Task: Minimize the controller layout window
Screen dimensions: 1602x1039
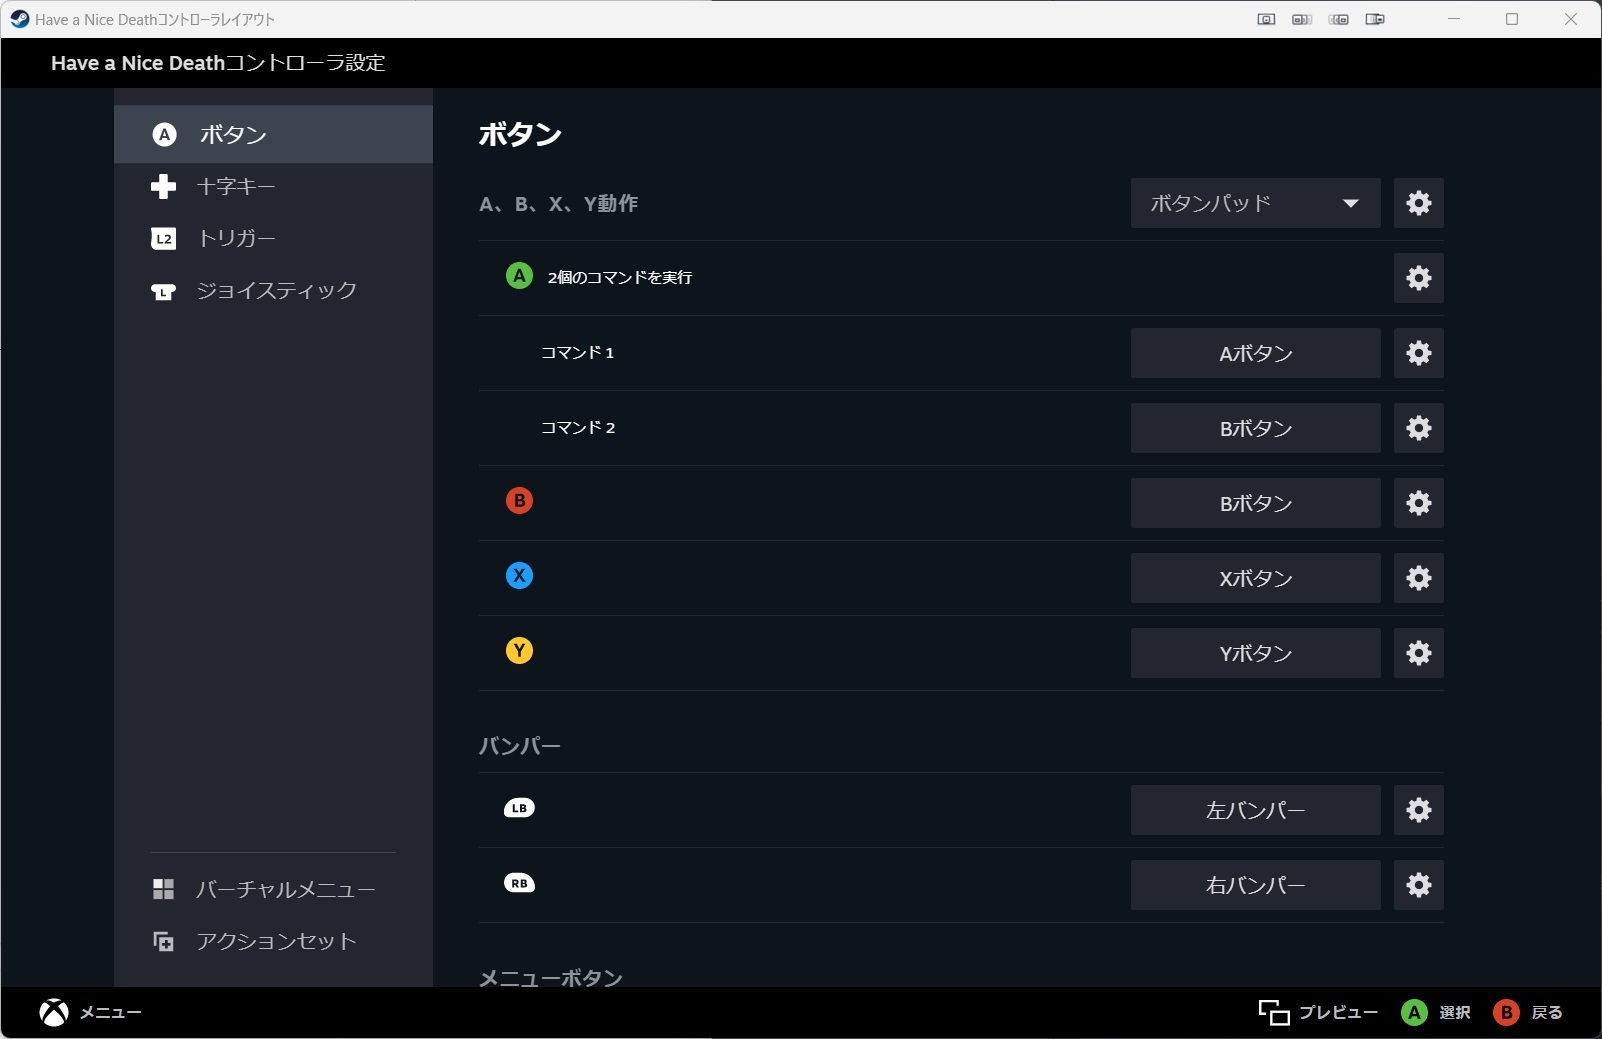Action: coord(1454,19)
